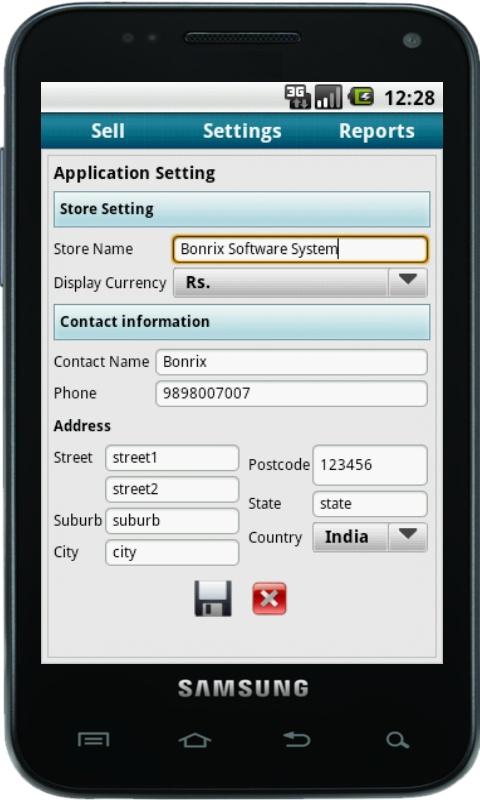
Task: Tap the signal strength bars icon
Action: [328, 96]
